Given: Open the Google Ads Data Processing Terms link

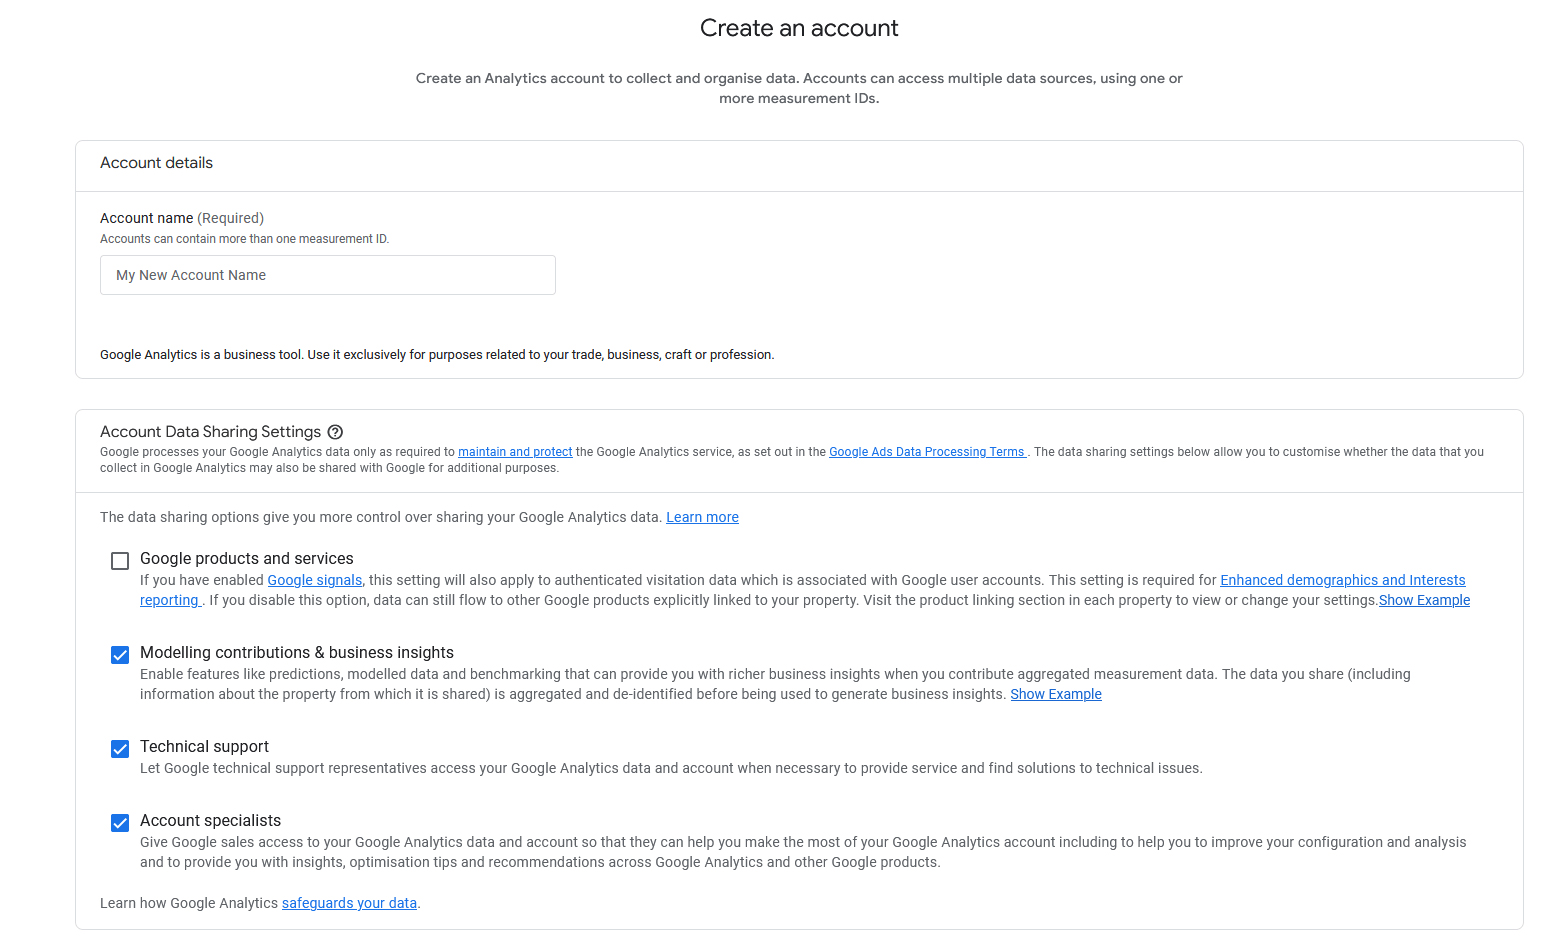Looking at the screenshot, I should (x=926, y=451).
